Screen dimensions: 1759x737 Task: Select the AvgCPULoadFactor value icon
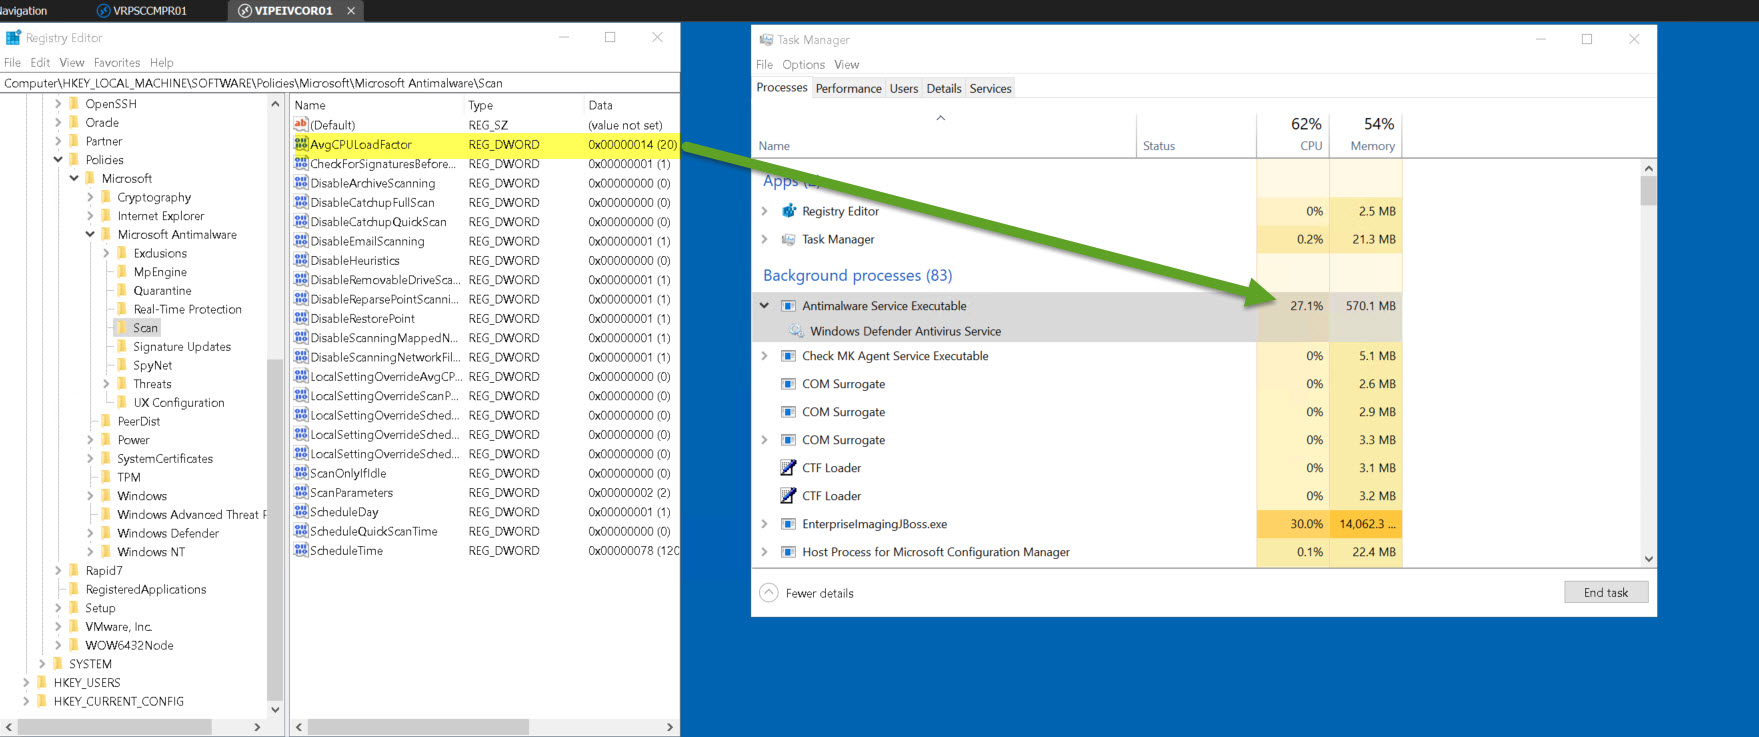(300, 144)
